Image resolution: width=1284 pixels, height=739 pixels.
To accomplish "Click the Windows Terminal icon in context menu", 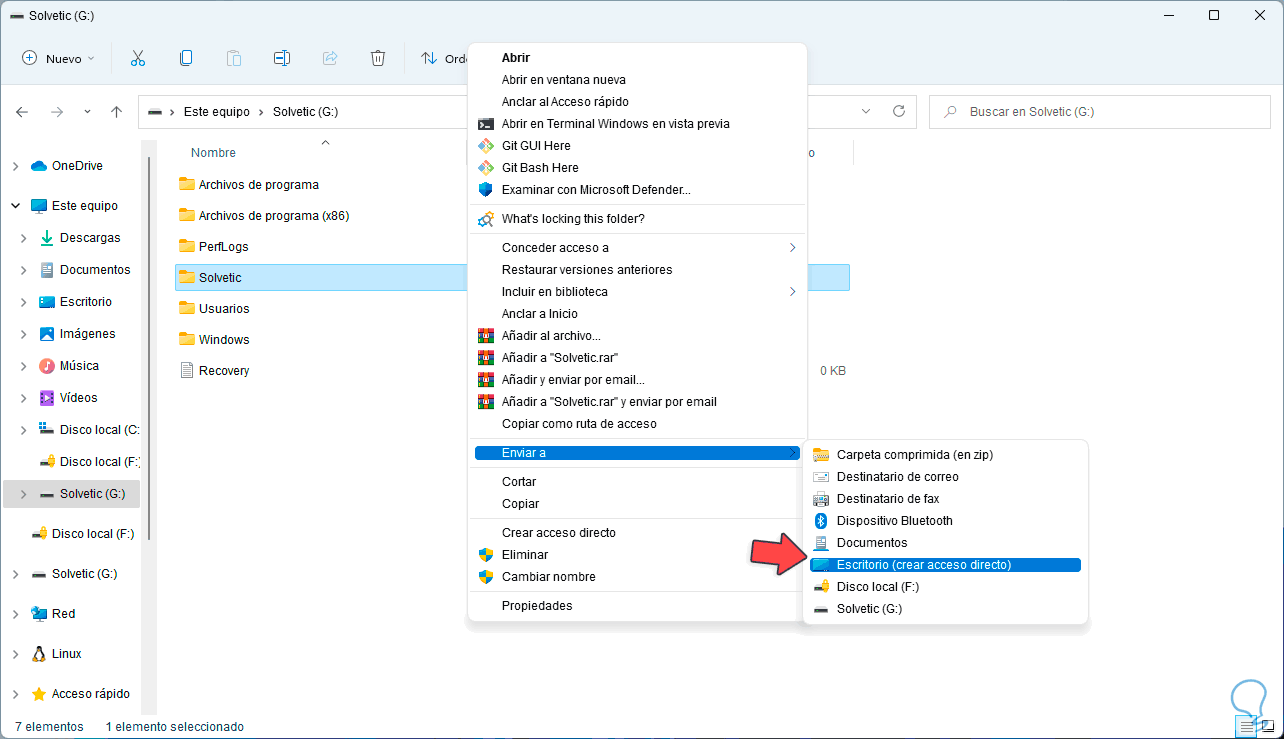I will (x=486, y=124).
